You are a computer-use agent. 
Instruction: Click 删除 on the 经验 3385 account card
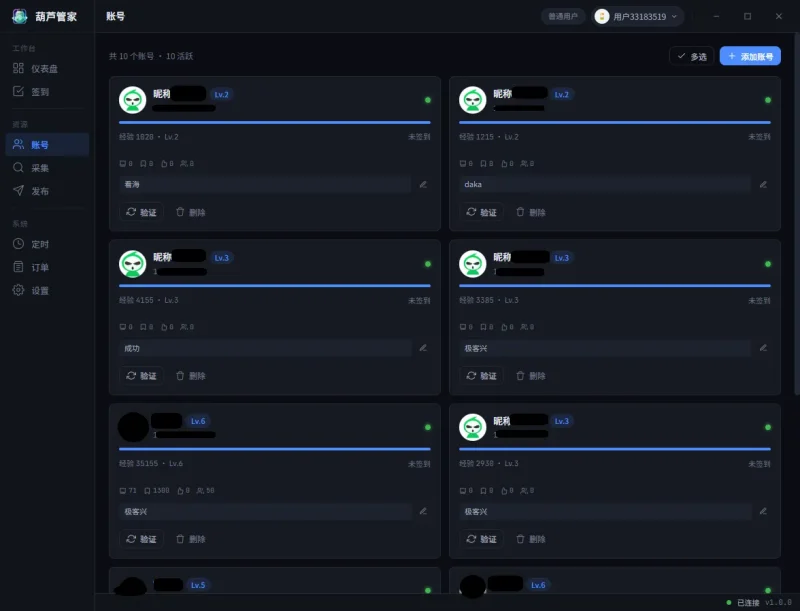click(x=531, y=376)
